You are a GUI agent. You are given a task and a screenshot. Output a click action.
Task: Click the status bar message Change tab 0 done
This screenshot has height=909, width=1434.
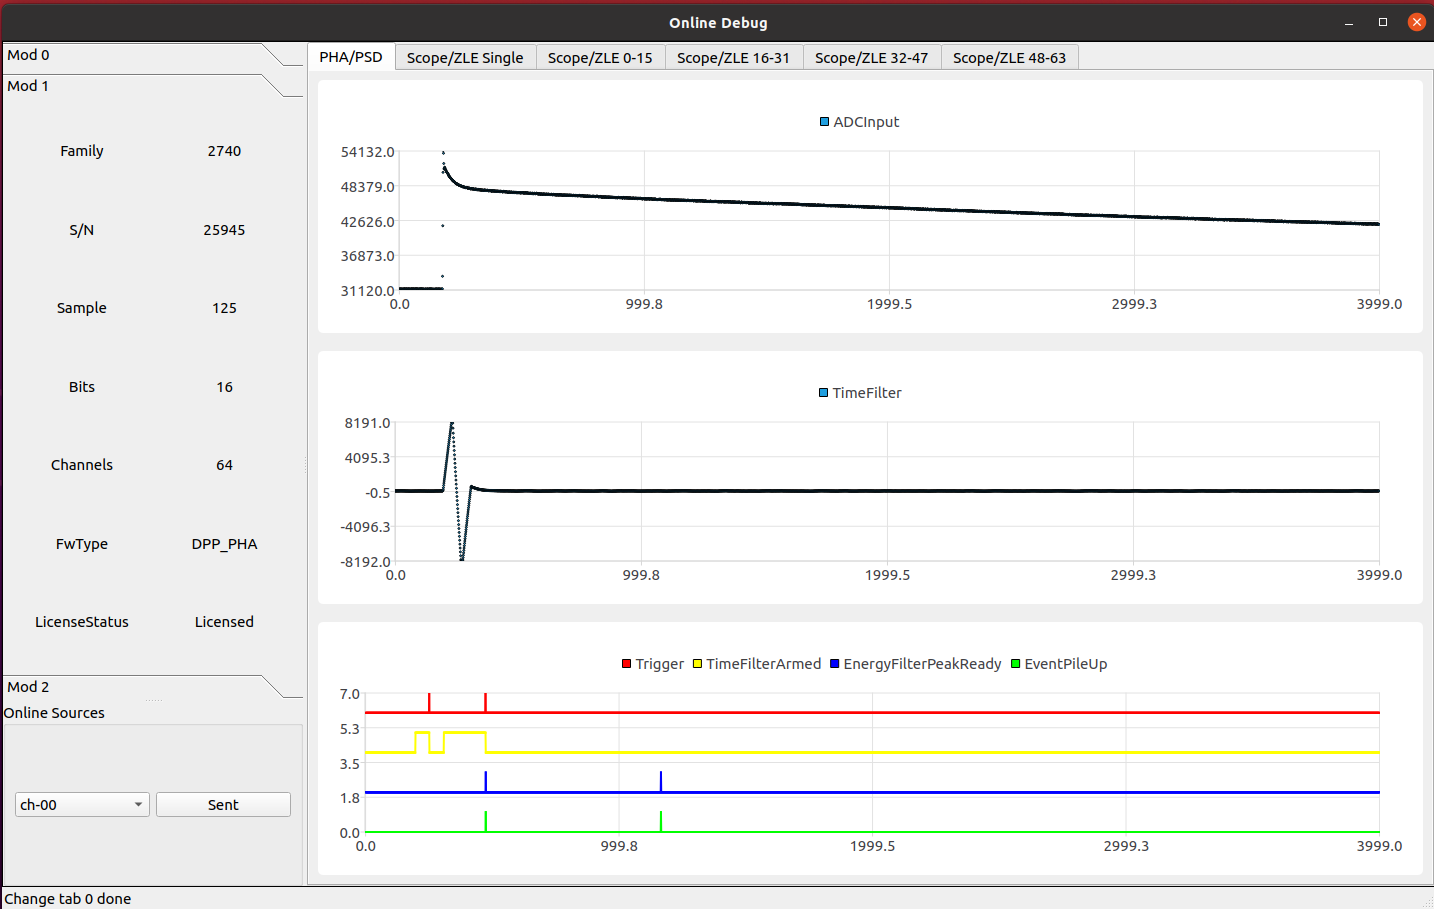click(68, 899)
